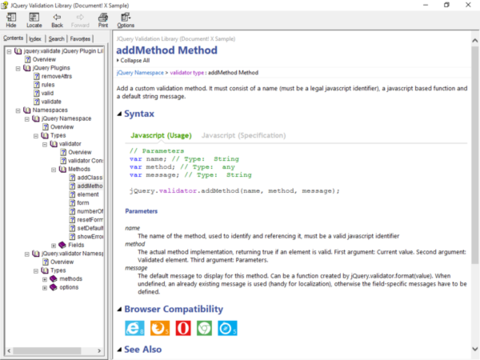The height and width of the screenshot is (360, 480).
Task: Collapse the Syntax section
Action: pos(120,114)
